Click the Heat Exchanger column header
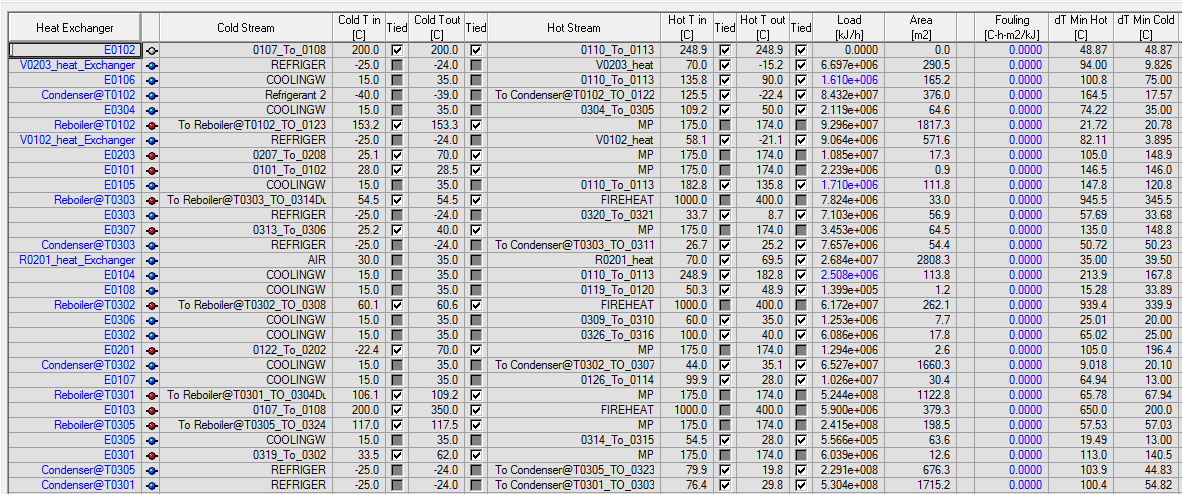This screenshot has height=494, width=1182. (75, 28)
